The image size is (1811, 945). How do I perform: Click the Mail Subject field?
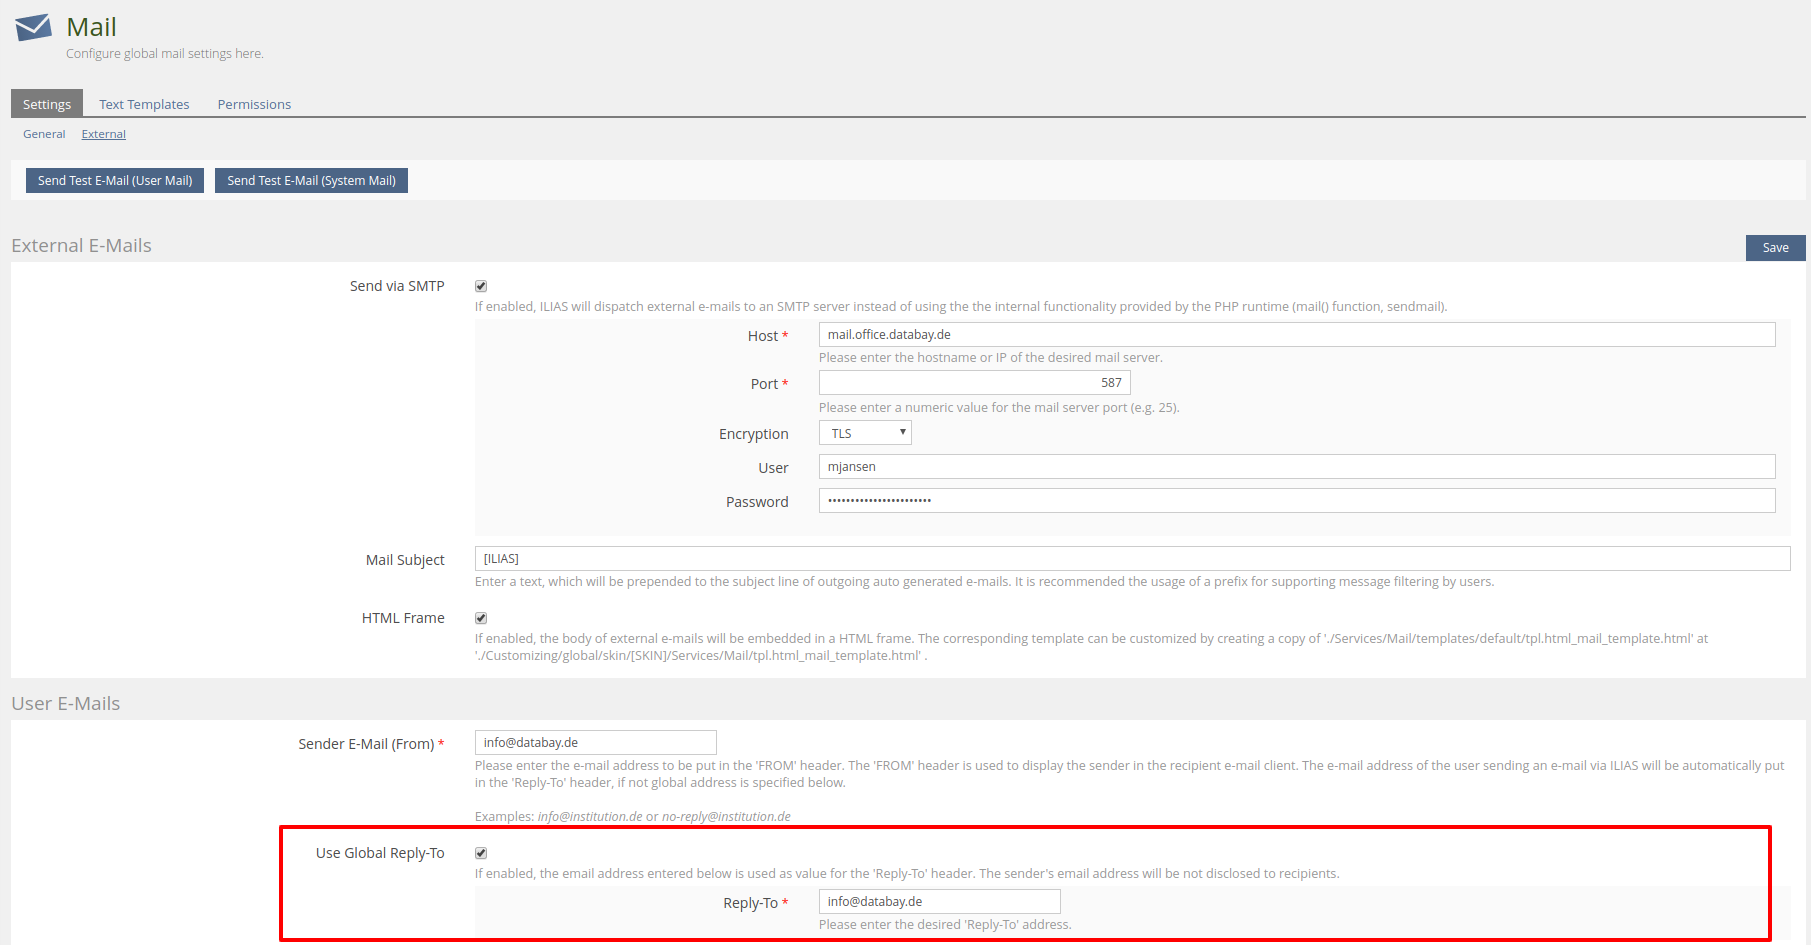pyautogui.click(x=1132, y=559)
